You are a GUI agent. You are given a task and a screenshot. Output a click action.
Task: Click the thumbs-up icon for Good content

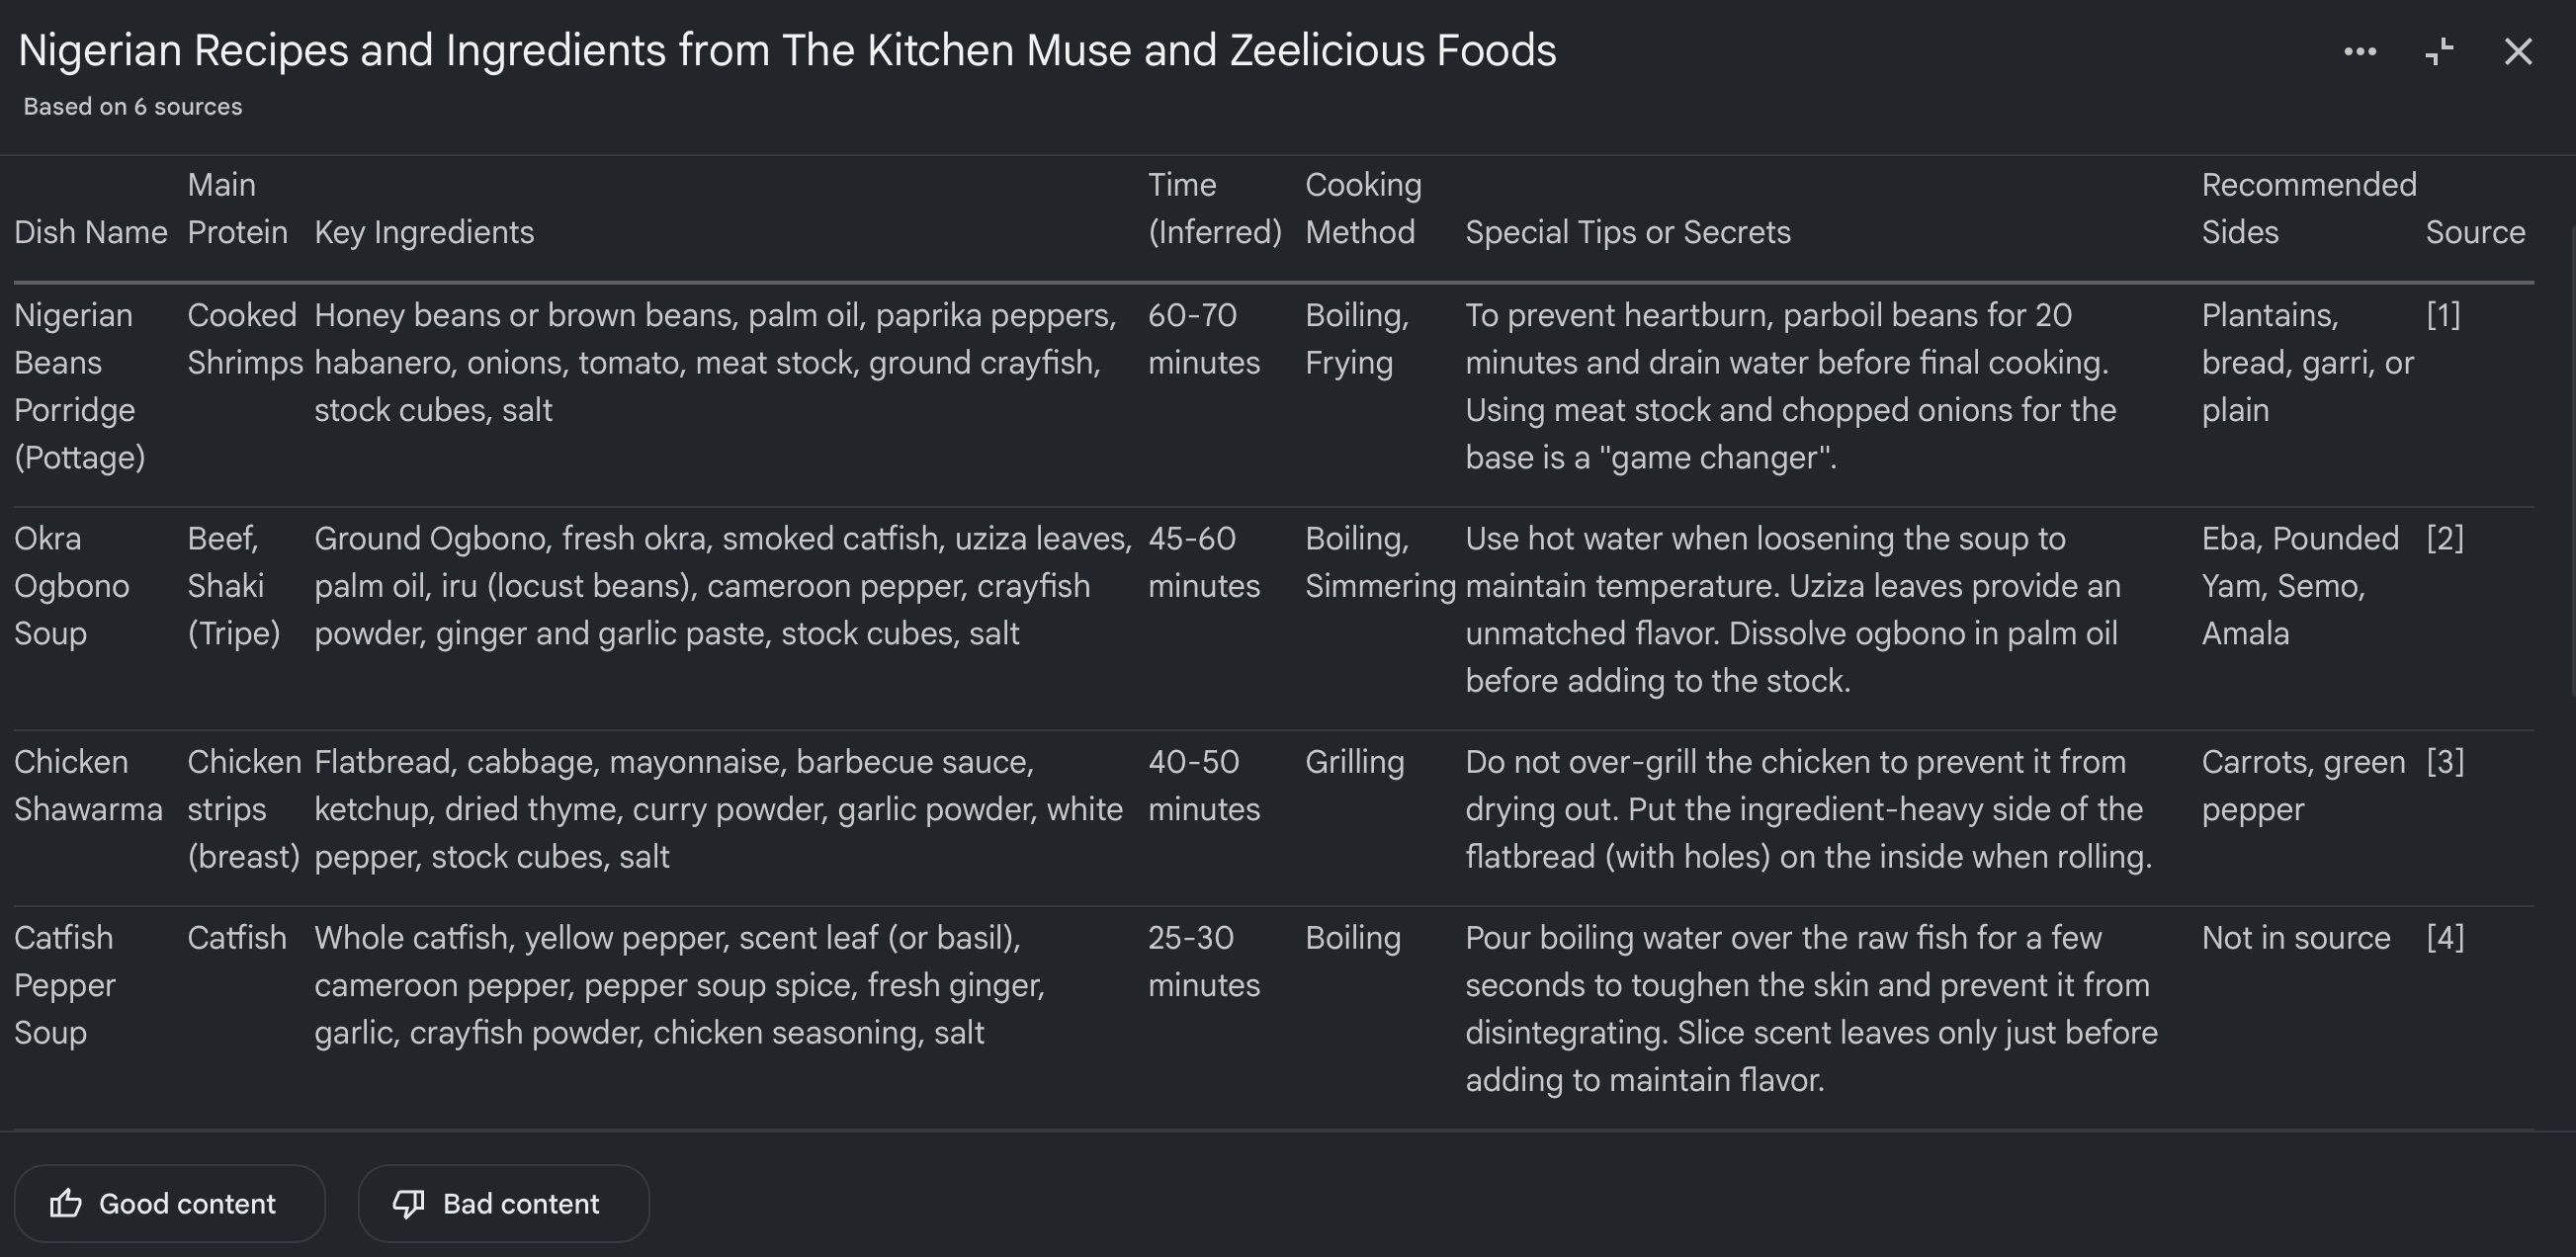[66, 1203]
